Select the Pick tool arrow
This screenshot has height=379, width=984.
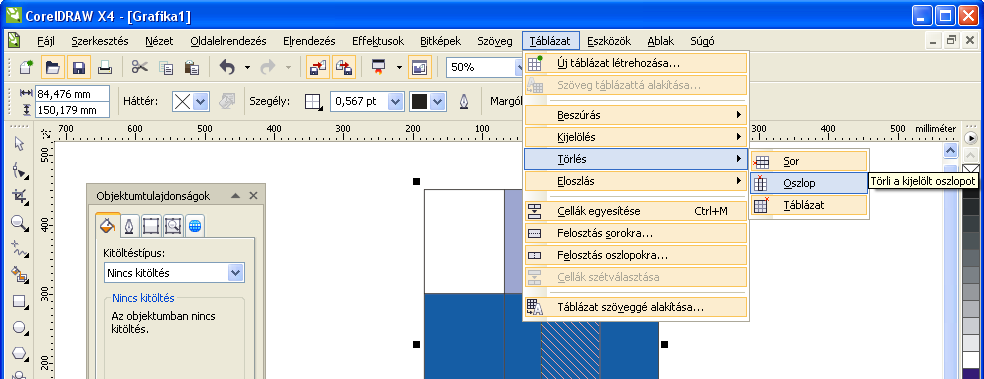[x=19, y=143]
